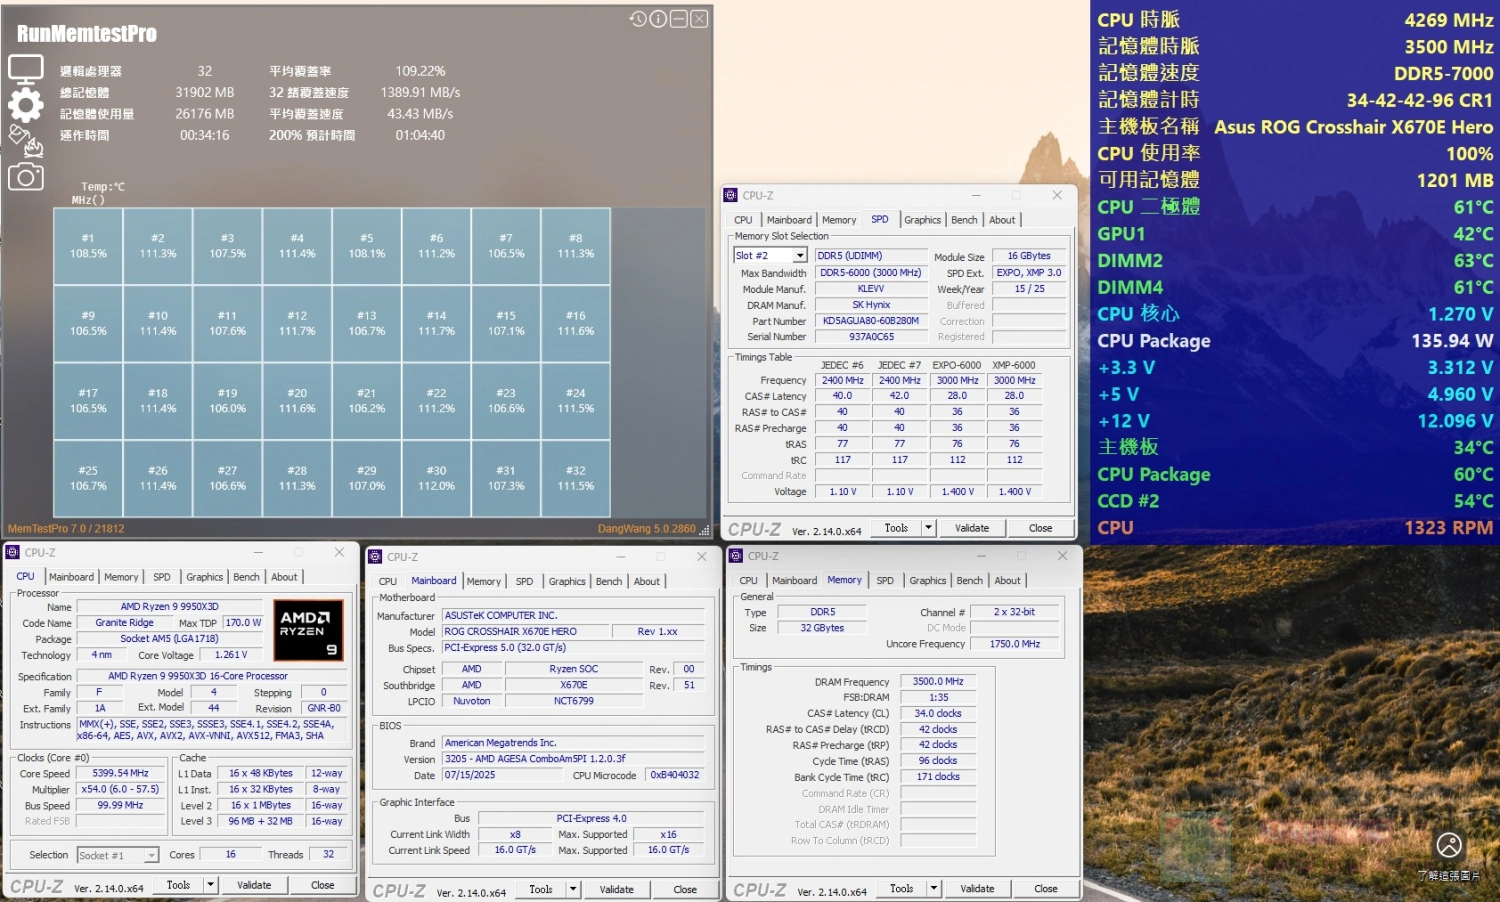Expand Tools arrow in the CPU-Z SPD window
The image size is (1500, 902).
[928, 528]
